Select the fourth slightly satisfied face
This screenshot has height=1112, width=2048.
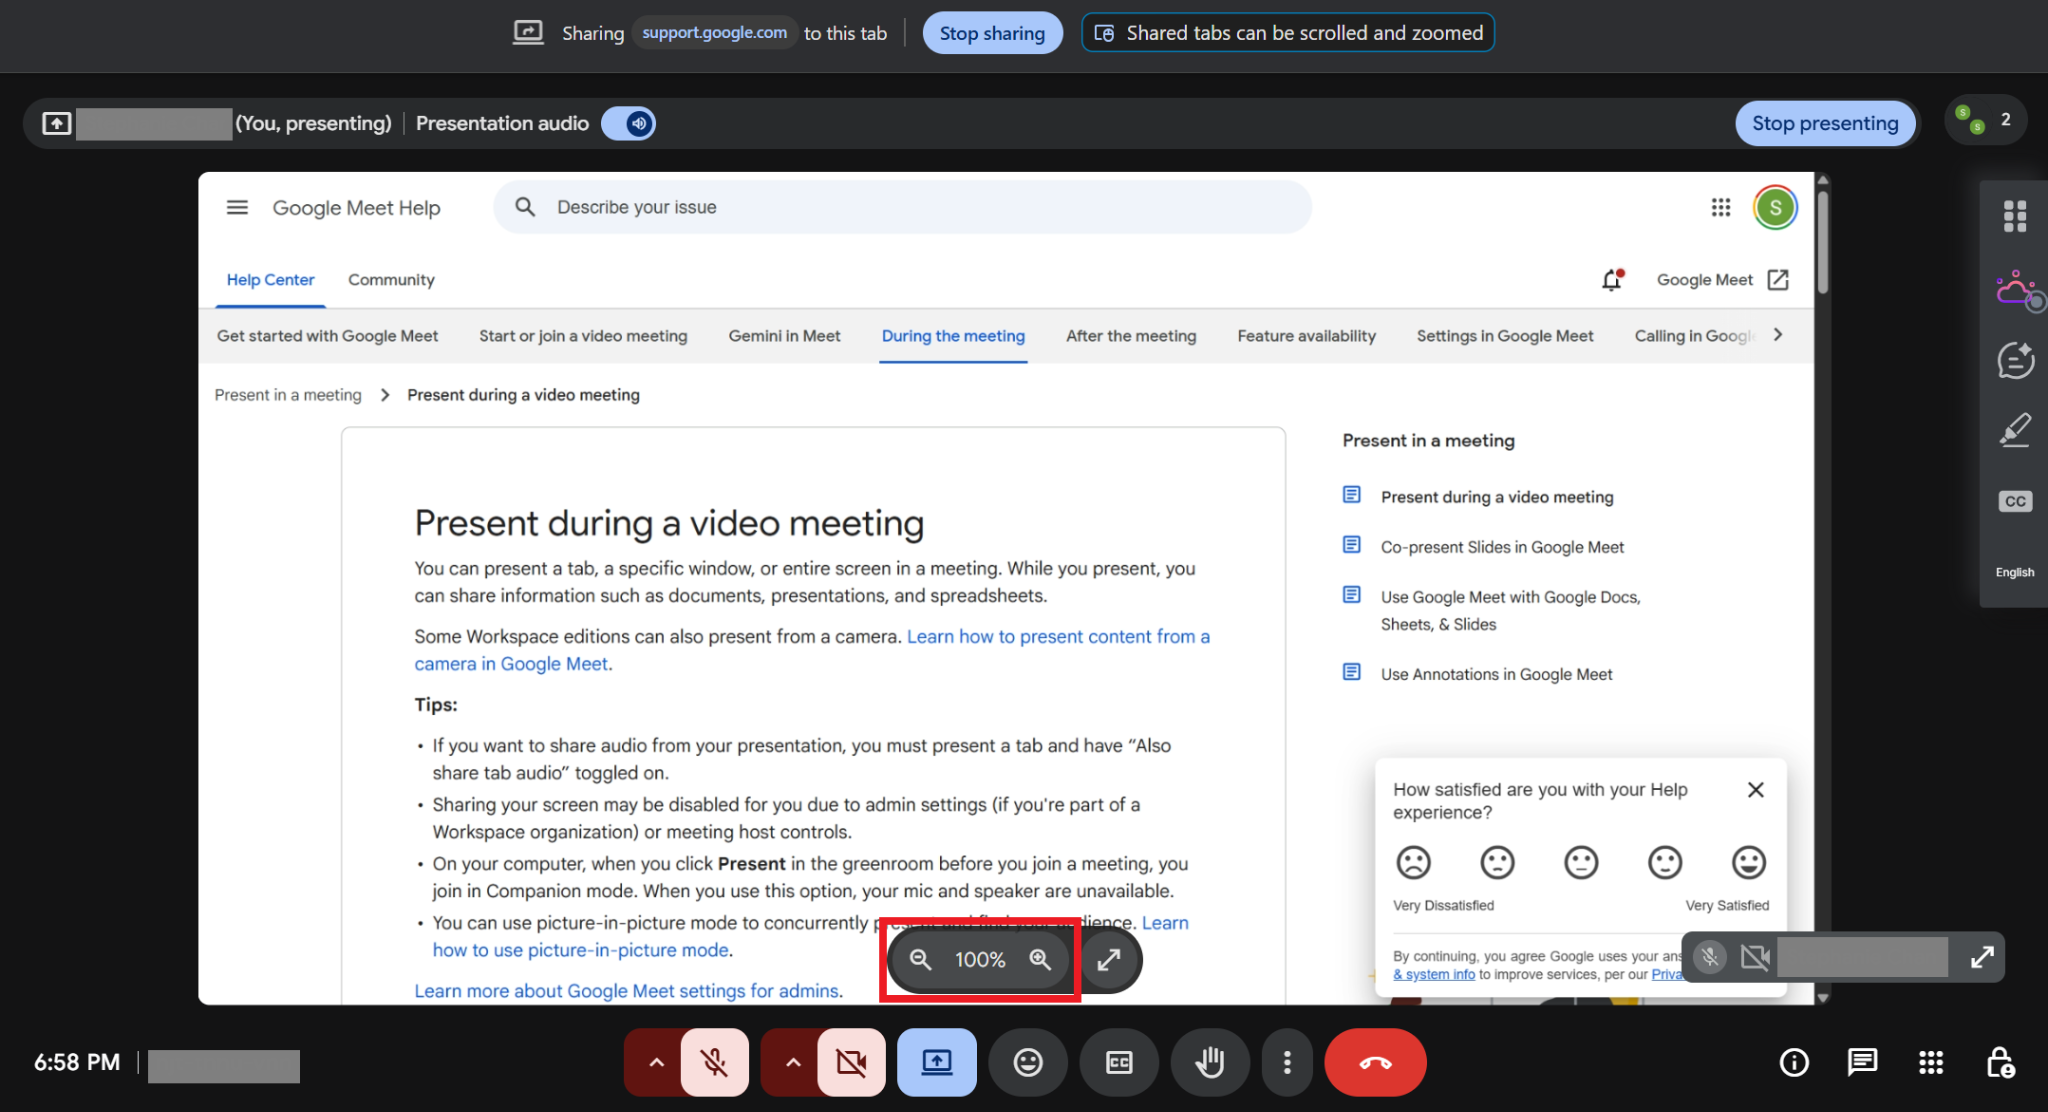1665,862
